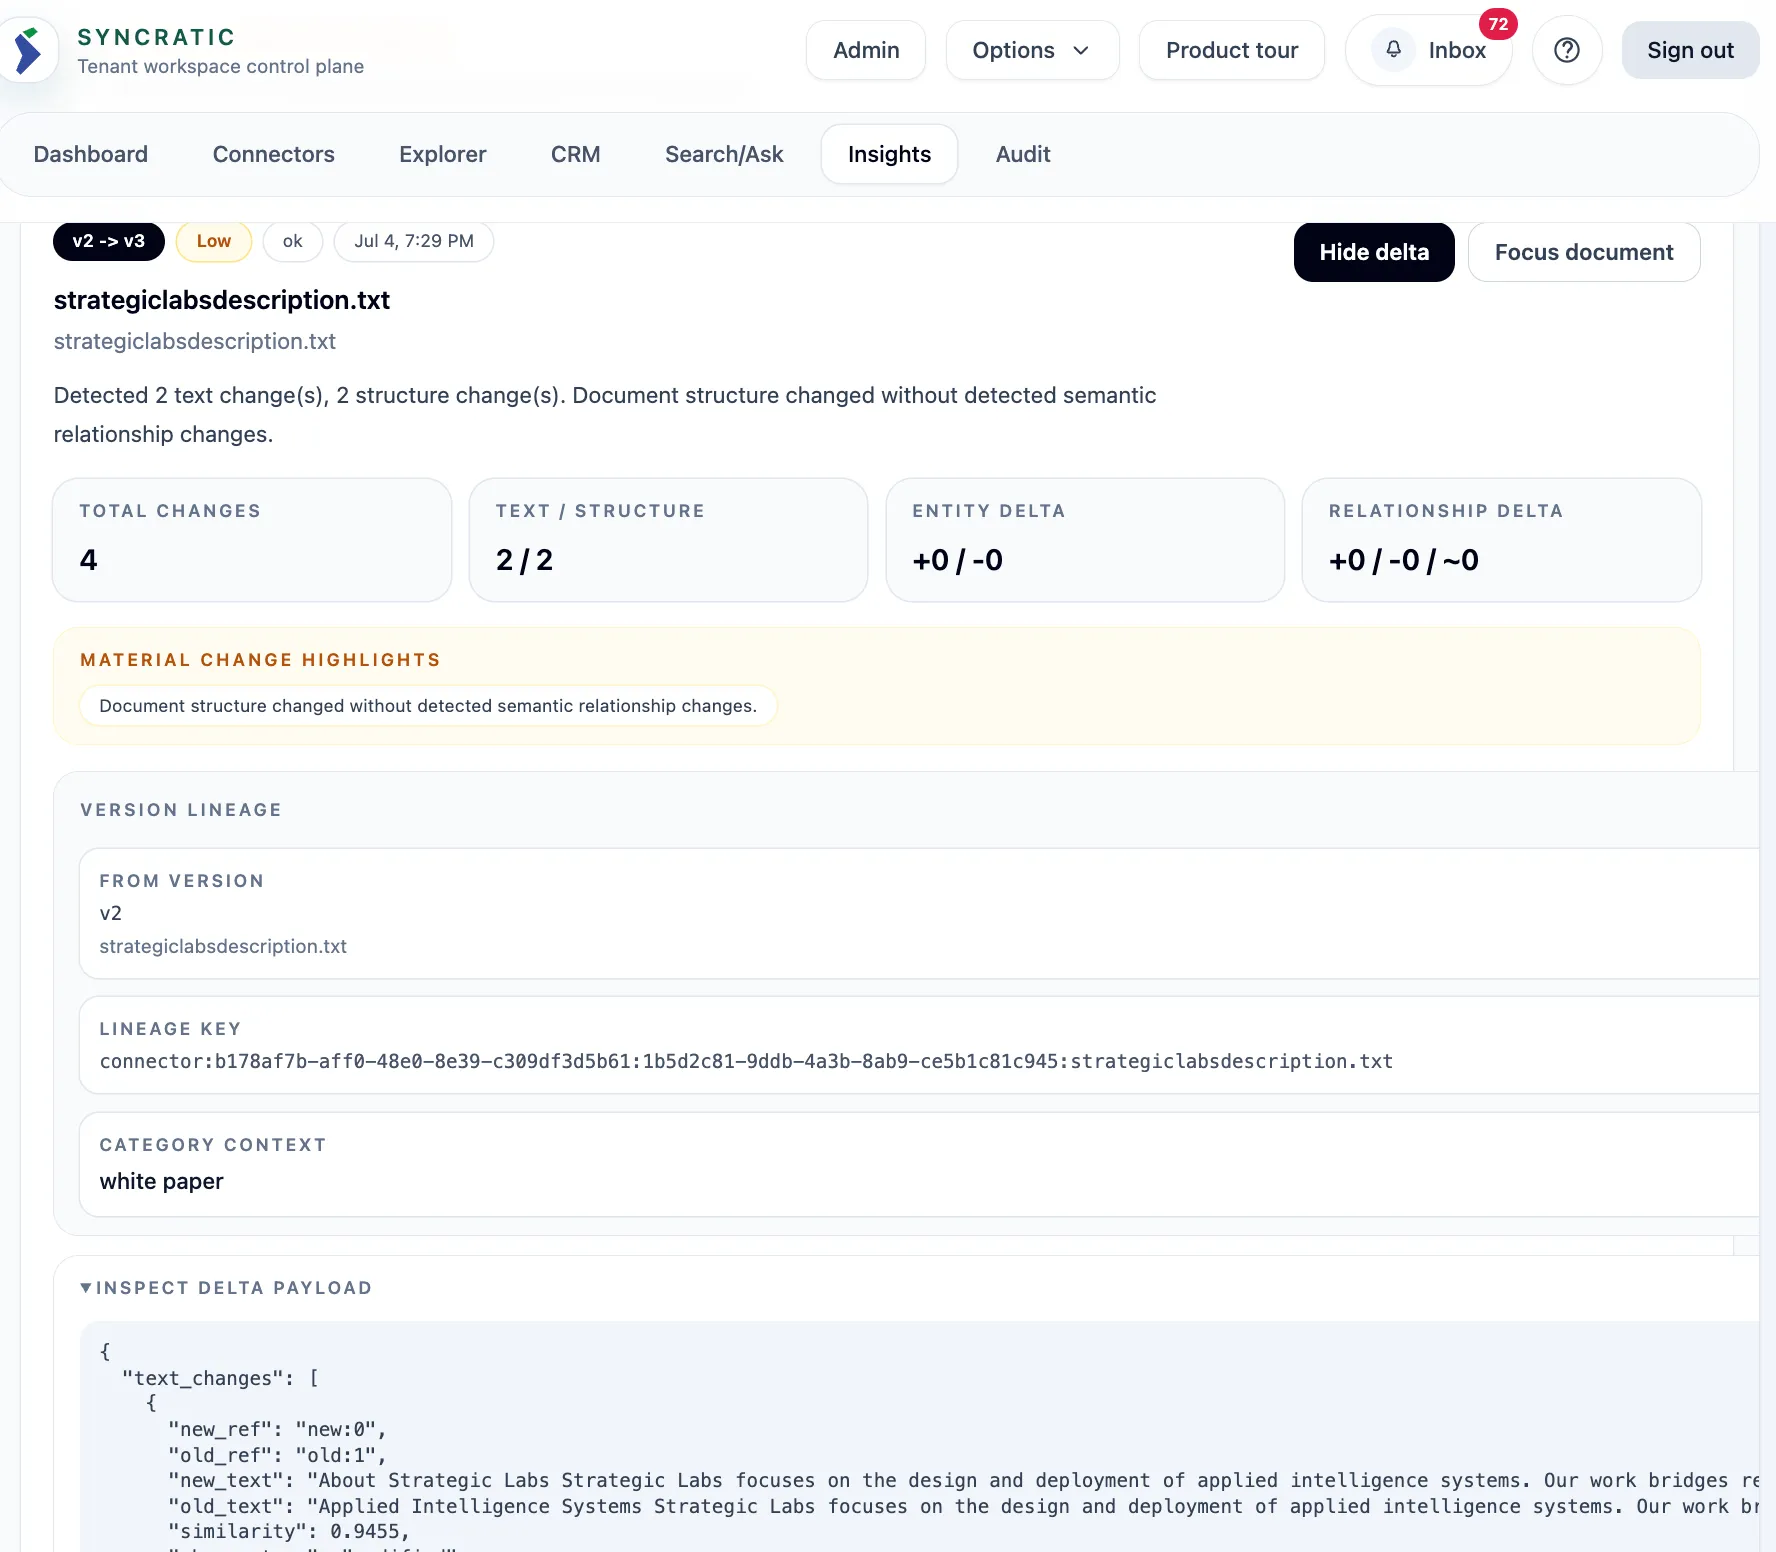
Task: Collapse the Inspect Delta Payload triangle
Action: point(86,1287)
